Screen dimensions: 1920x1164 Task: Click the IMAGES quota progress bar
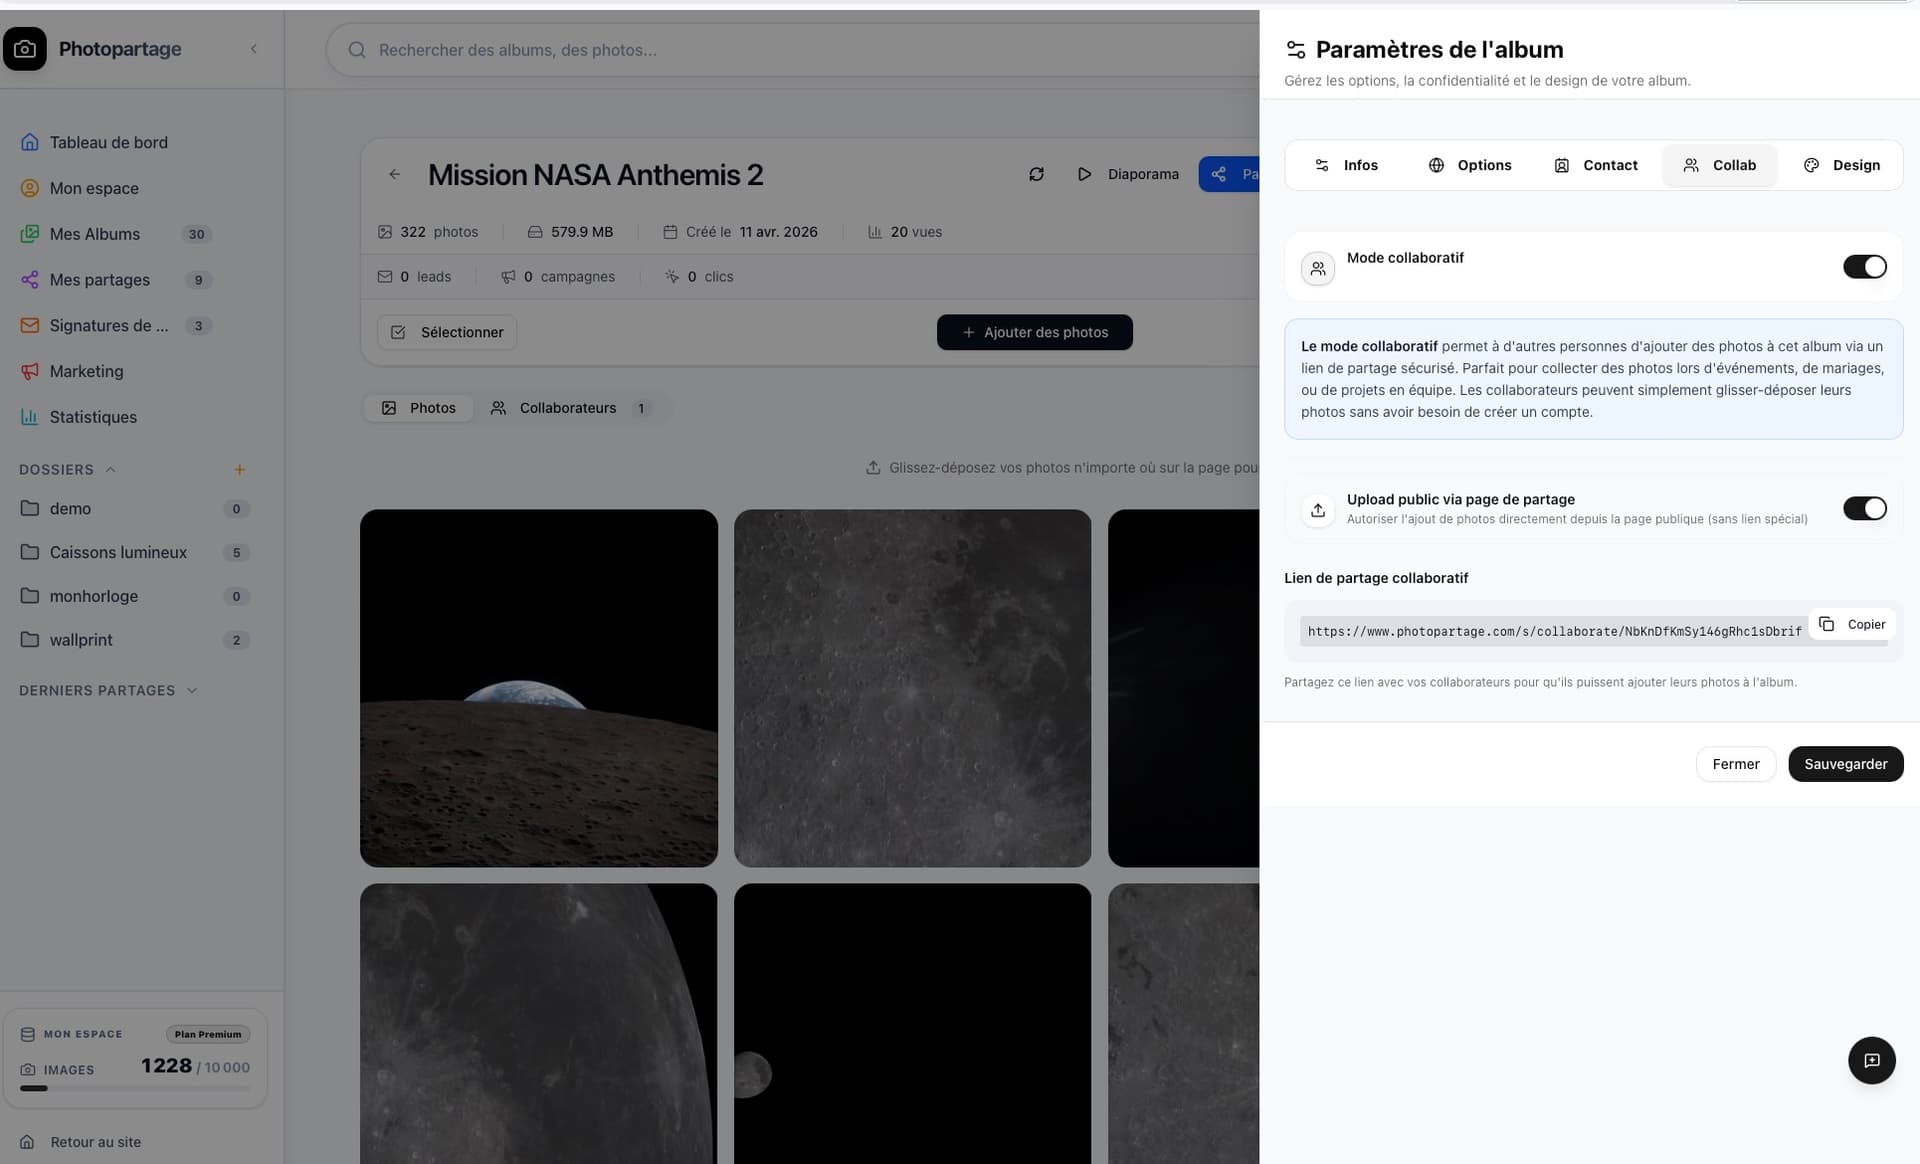point(135,1088)
